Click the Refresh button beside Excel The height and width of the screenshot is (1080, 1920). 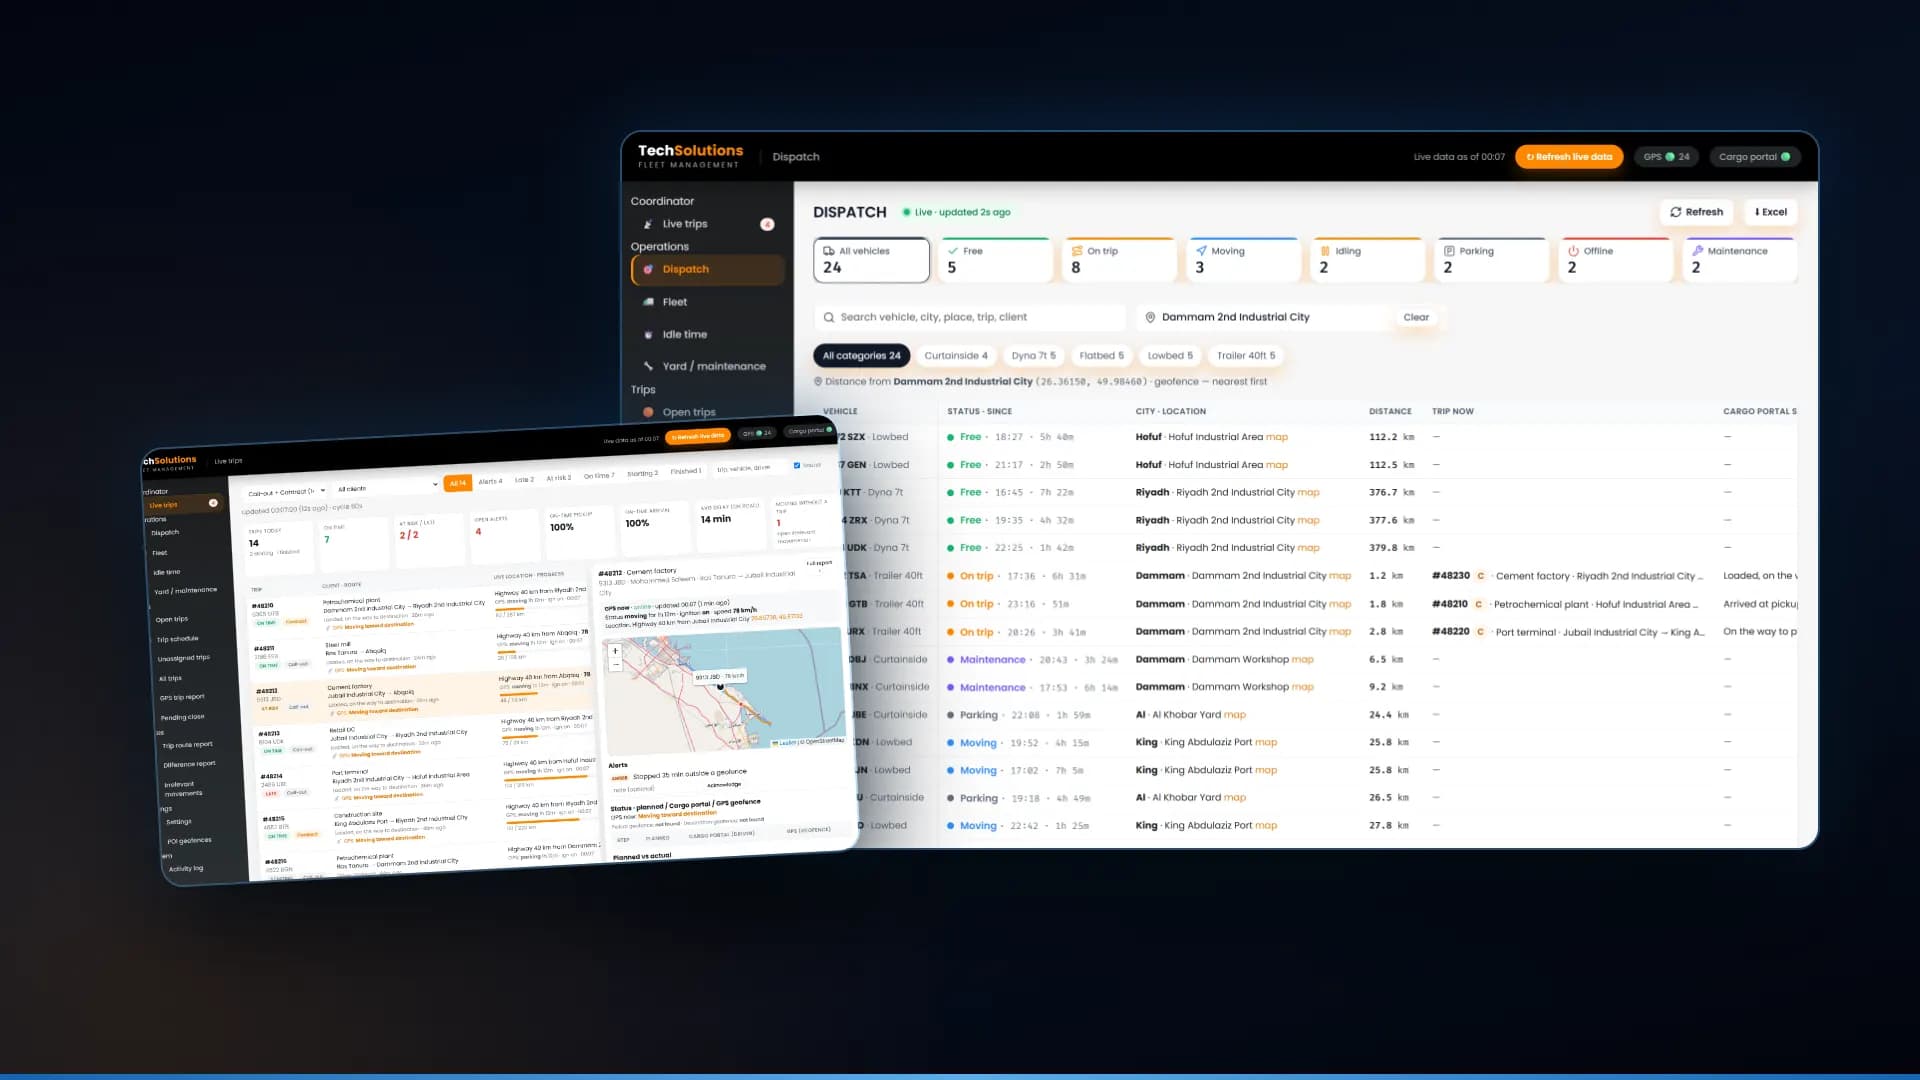(1697, 212)
